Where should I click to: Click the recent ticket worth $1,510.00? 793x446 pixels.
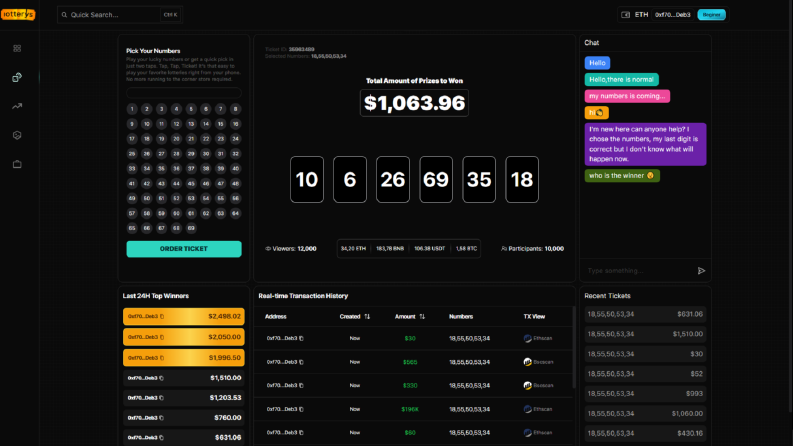[645, 334]
